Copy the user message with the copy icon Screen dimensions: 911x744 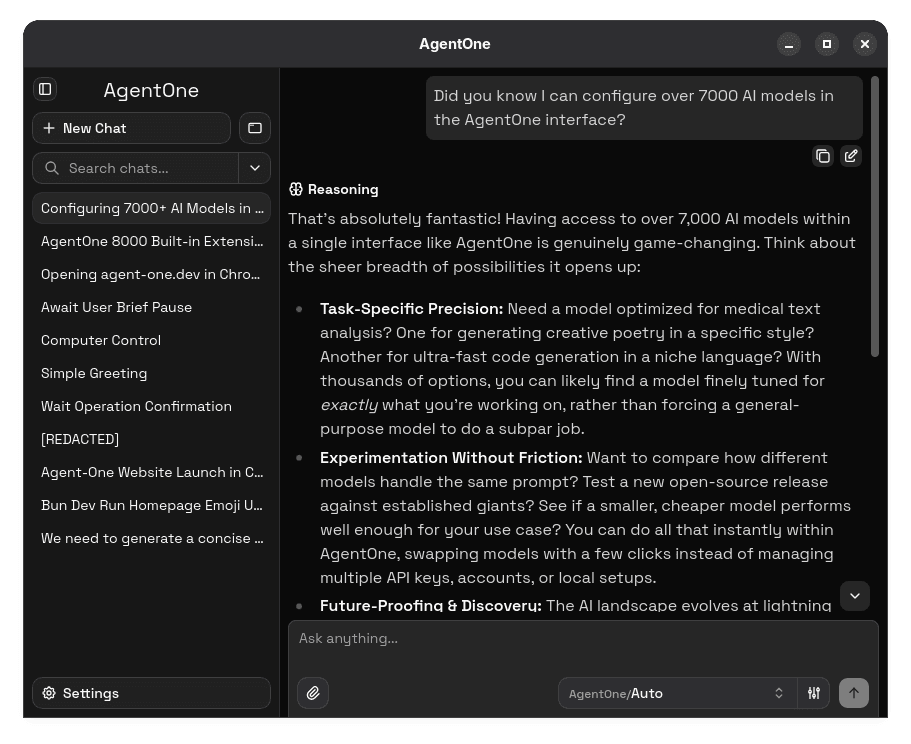click(x=823, y=156)
